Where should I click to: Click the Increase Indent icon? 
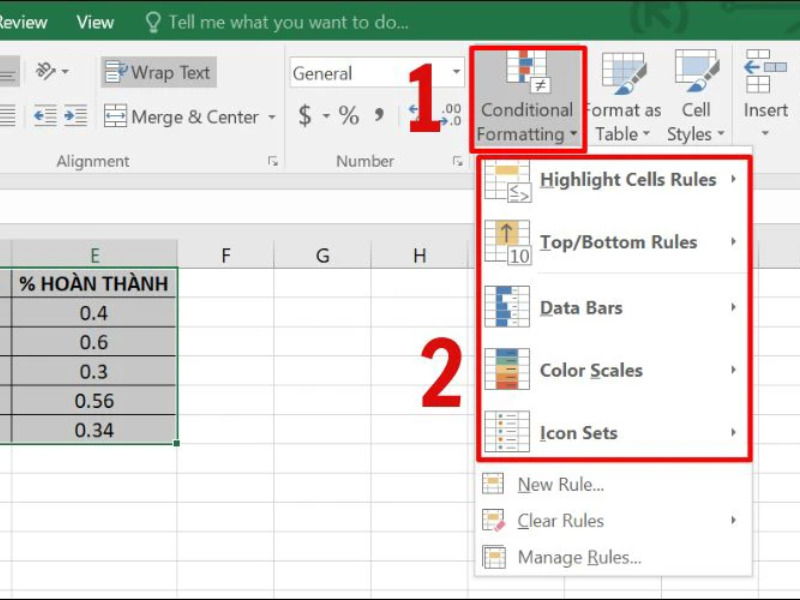point(76,116)
